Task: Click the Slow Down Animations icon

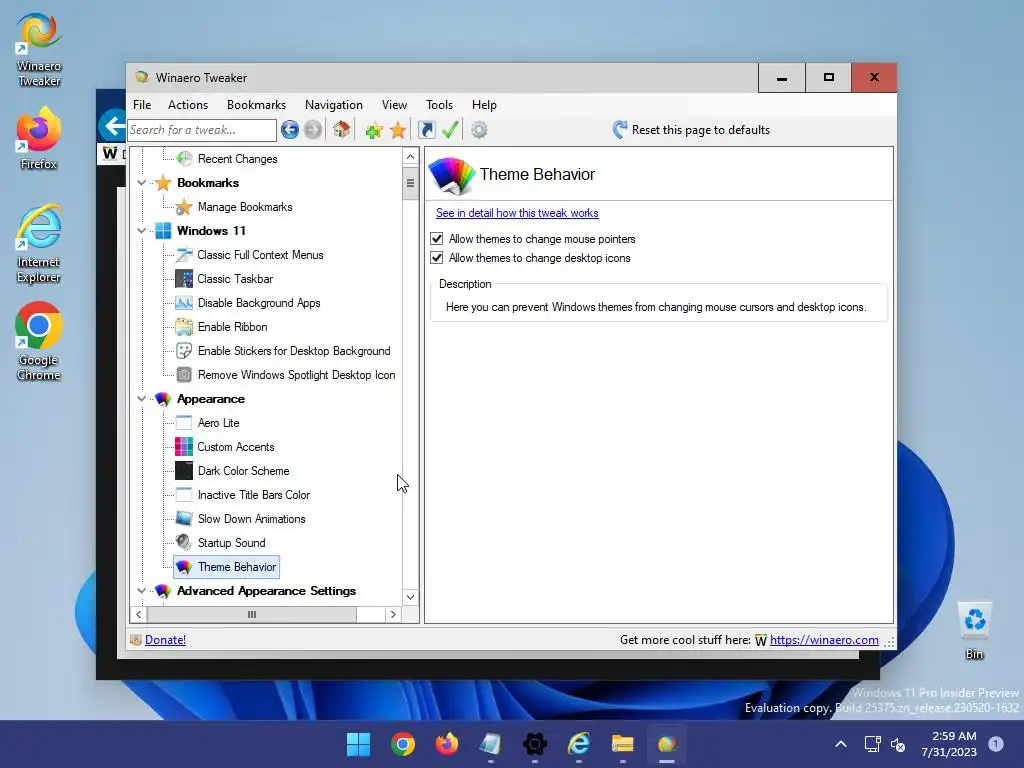Action: (x=184, y=519)
